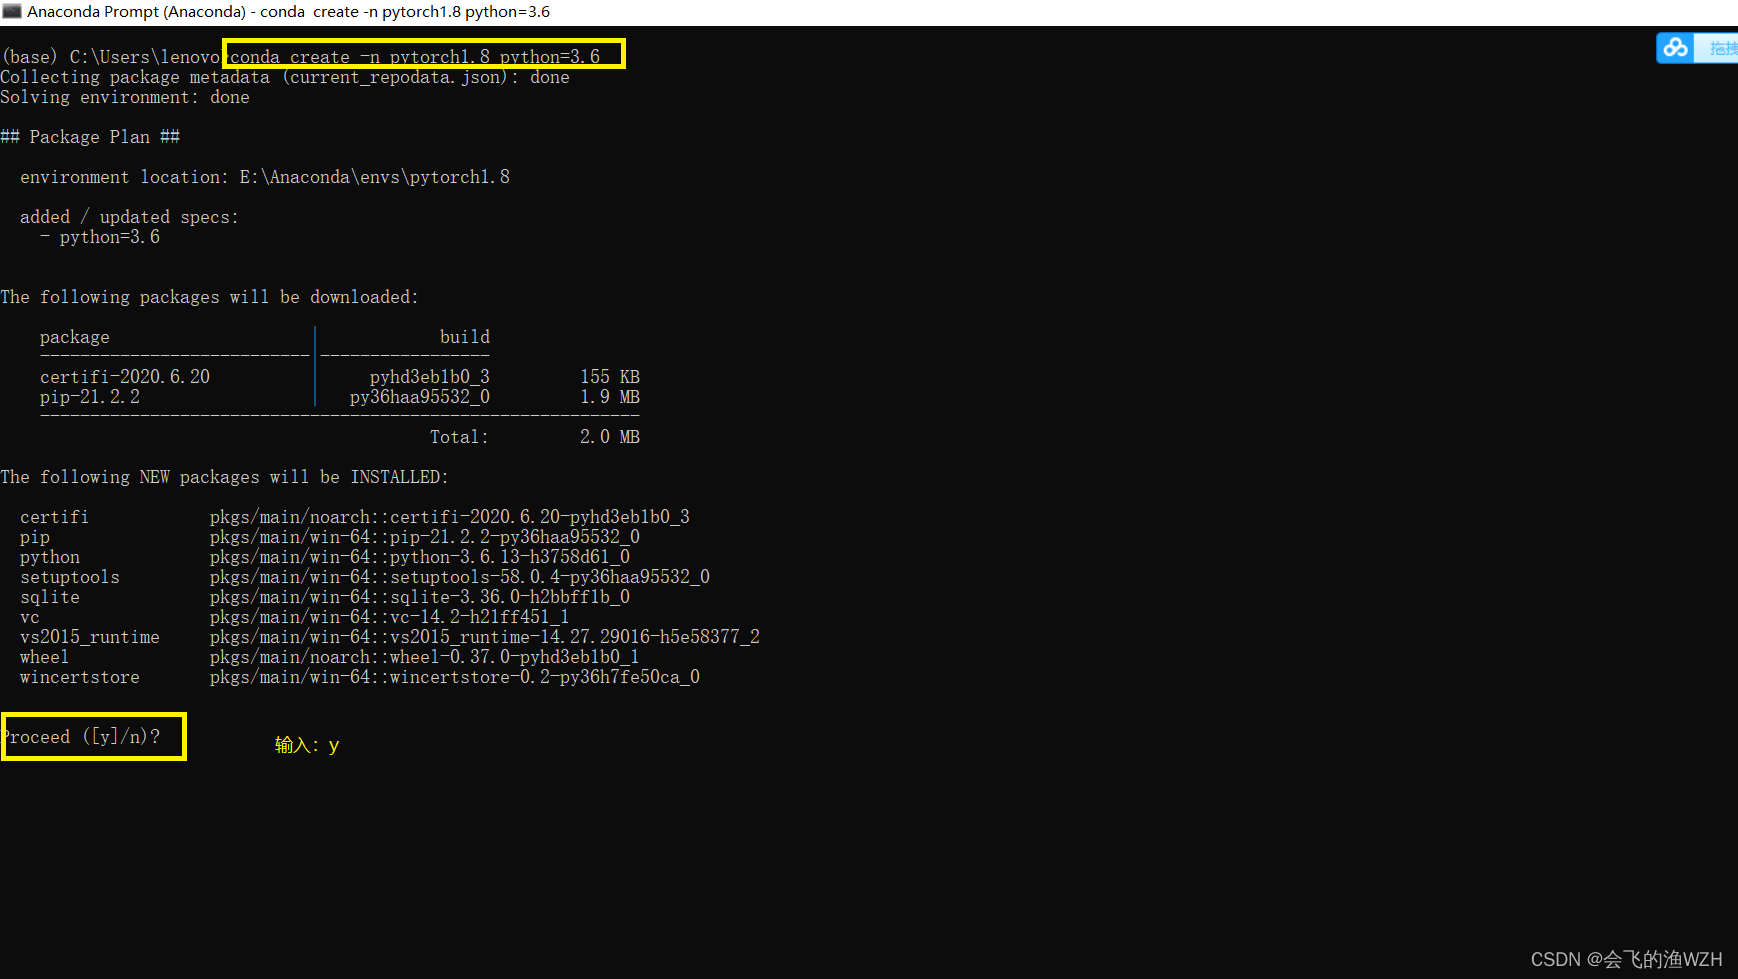
Task: Click 'vs2015_runtime' in the installed list
Action: pos(90,637)
